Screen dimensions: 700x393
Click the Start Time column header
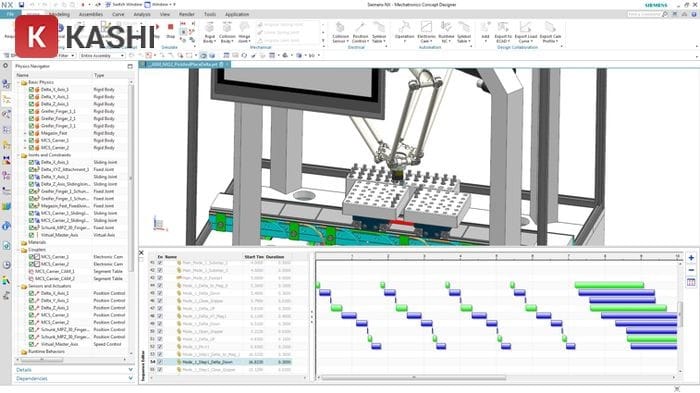click(x=254, y=257)
